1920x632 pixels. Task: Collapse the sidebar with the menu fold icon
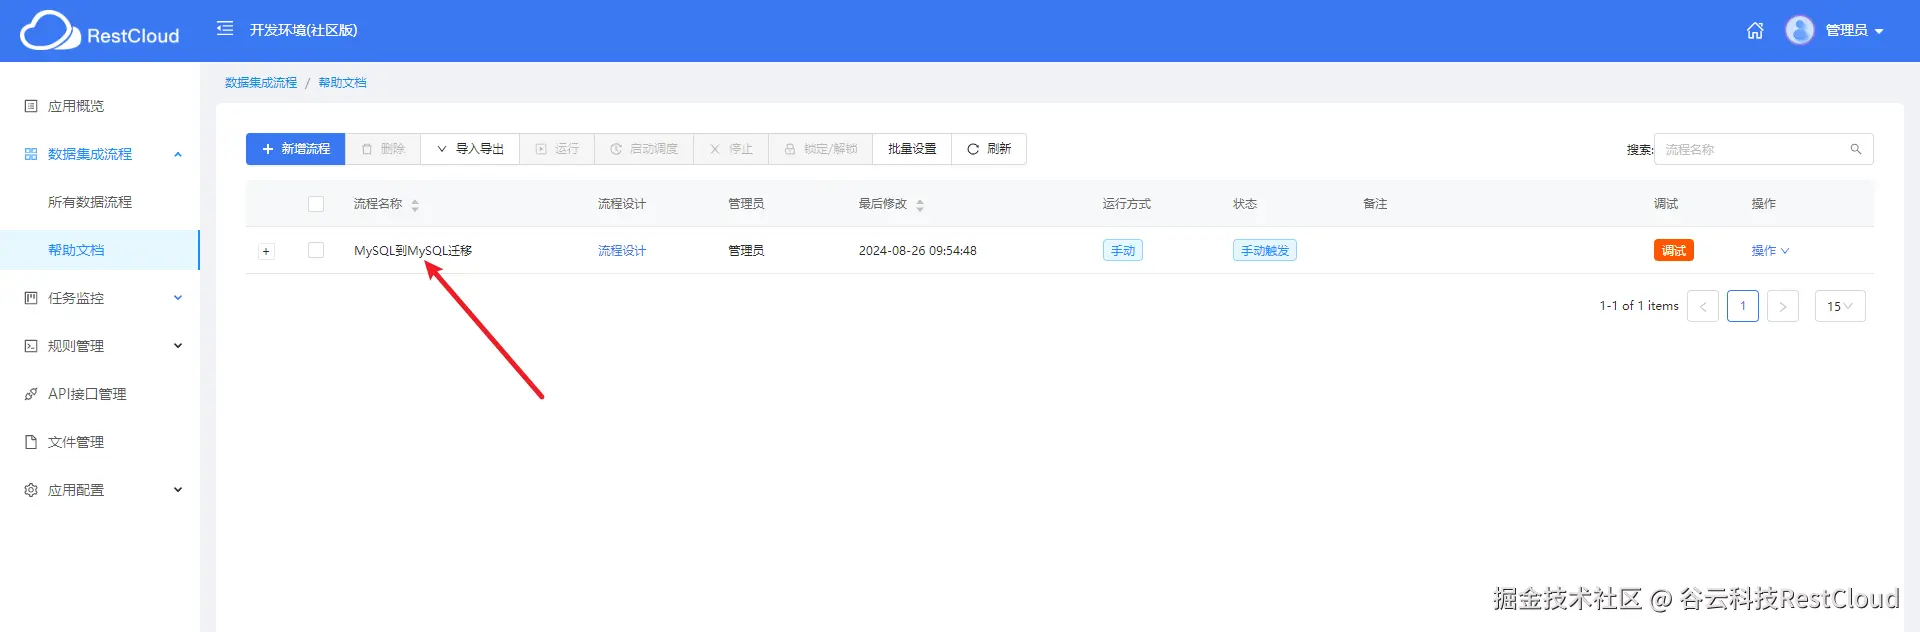(x=225, y=28)
